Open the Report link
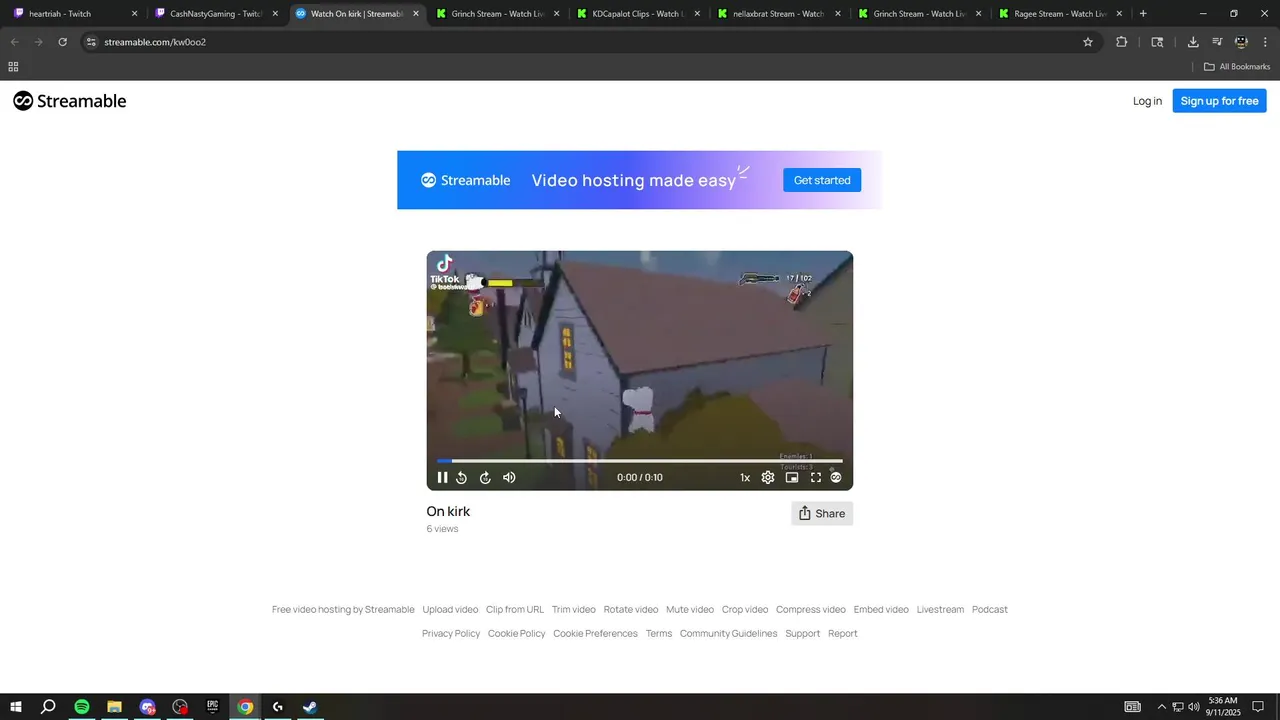Image resolution: width=1280 pixels, height=720 pixels. [843, 634]
